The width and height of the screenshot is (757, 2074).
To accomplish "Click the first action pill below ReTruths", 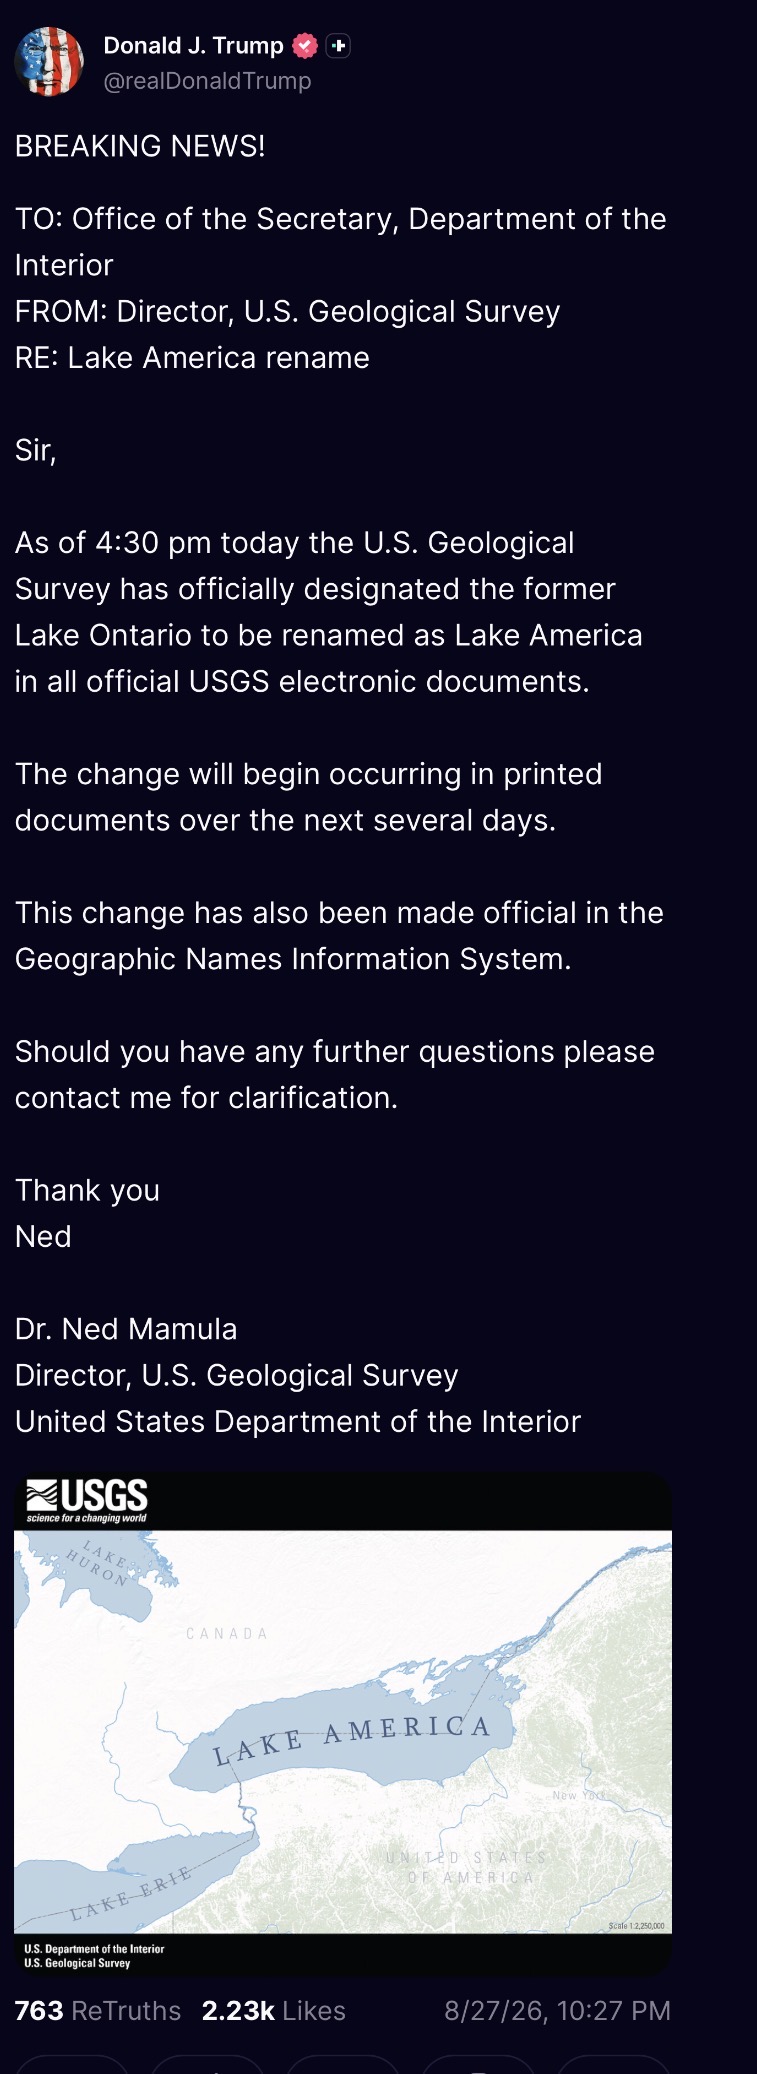I will point(72,2064).
